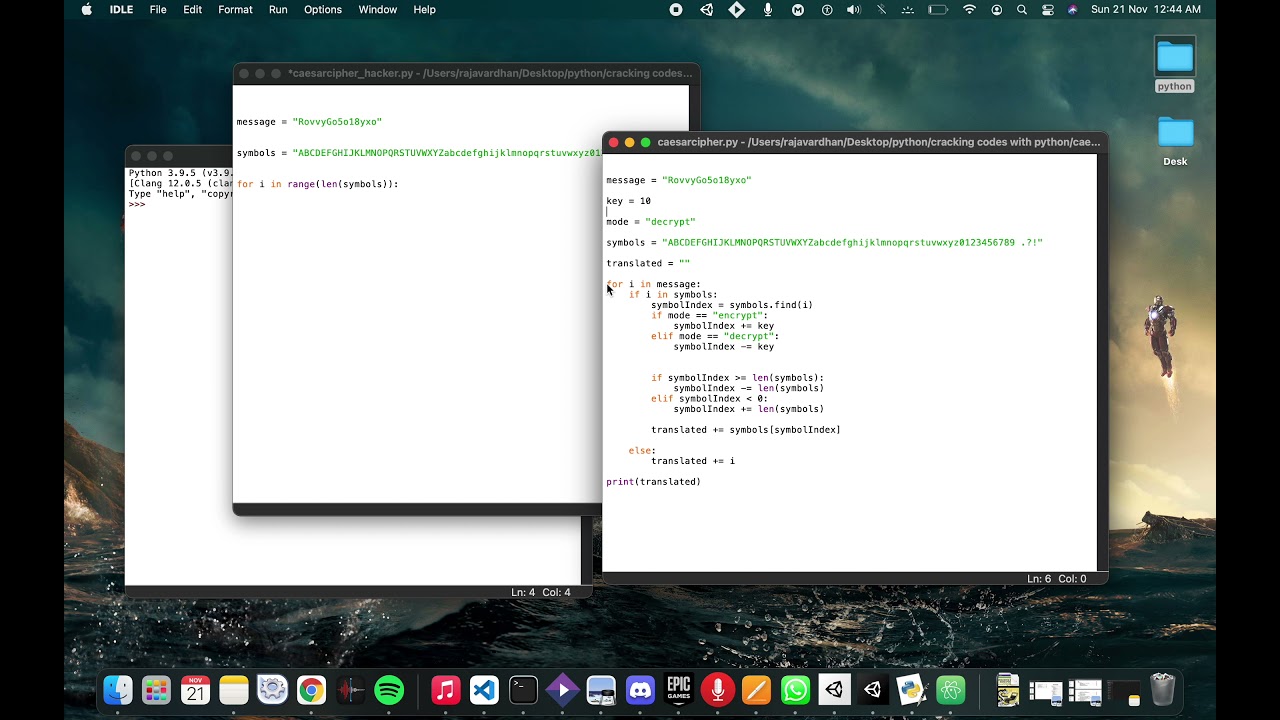Image resolution: width=1280 pixels, height=720 pixels.
Task: Open Pages from the dock
Action: point(756,690)
